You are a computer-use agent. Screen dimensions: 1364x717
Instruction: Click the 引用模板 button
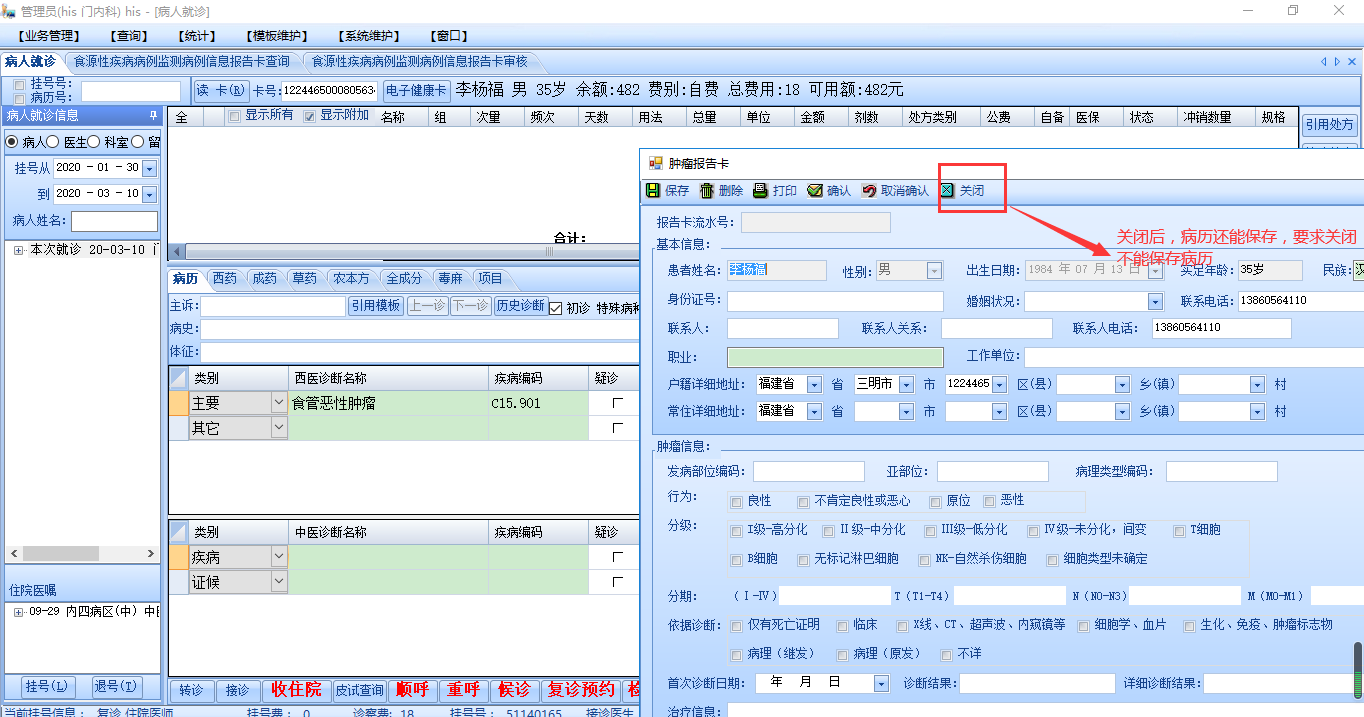376,307
